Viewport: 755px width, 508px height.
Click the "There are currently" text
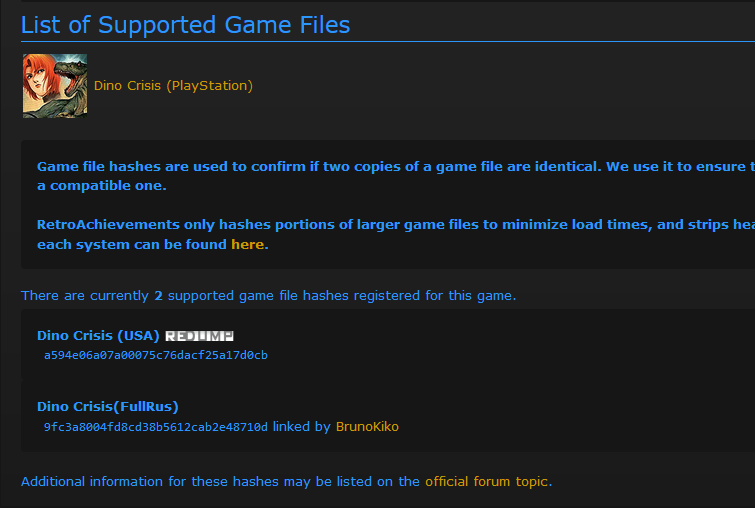click(85, 296)
